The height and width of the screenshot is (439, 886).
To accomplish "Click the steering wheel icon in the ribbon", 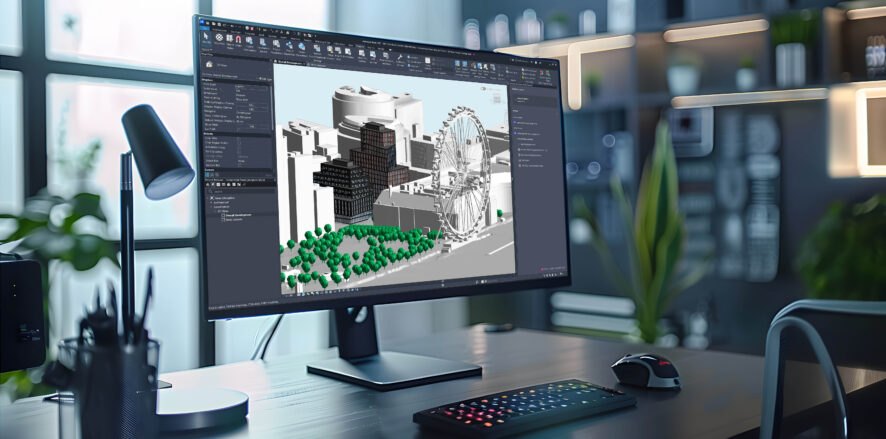I will [x=219, y=37].
